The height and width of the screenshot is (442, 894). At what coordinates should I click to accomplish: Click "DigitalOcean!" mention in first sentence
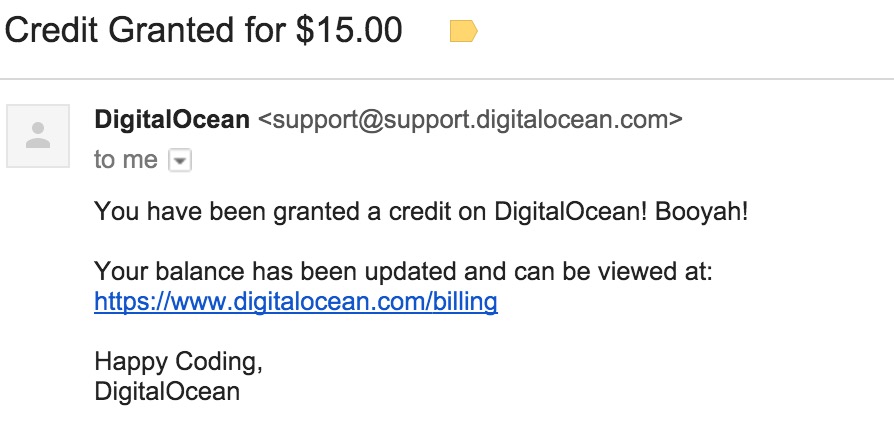(x=571, y=212)
